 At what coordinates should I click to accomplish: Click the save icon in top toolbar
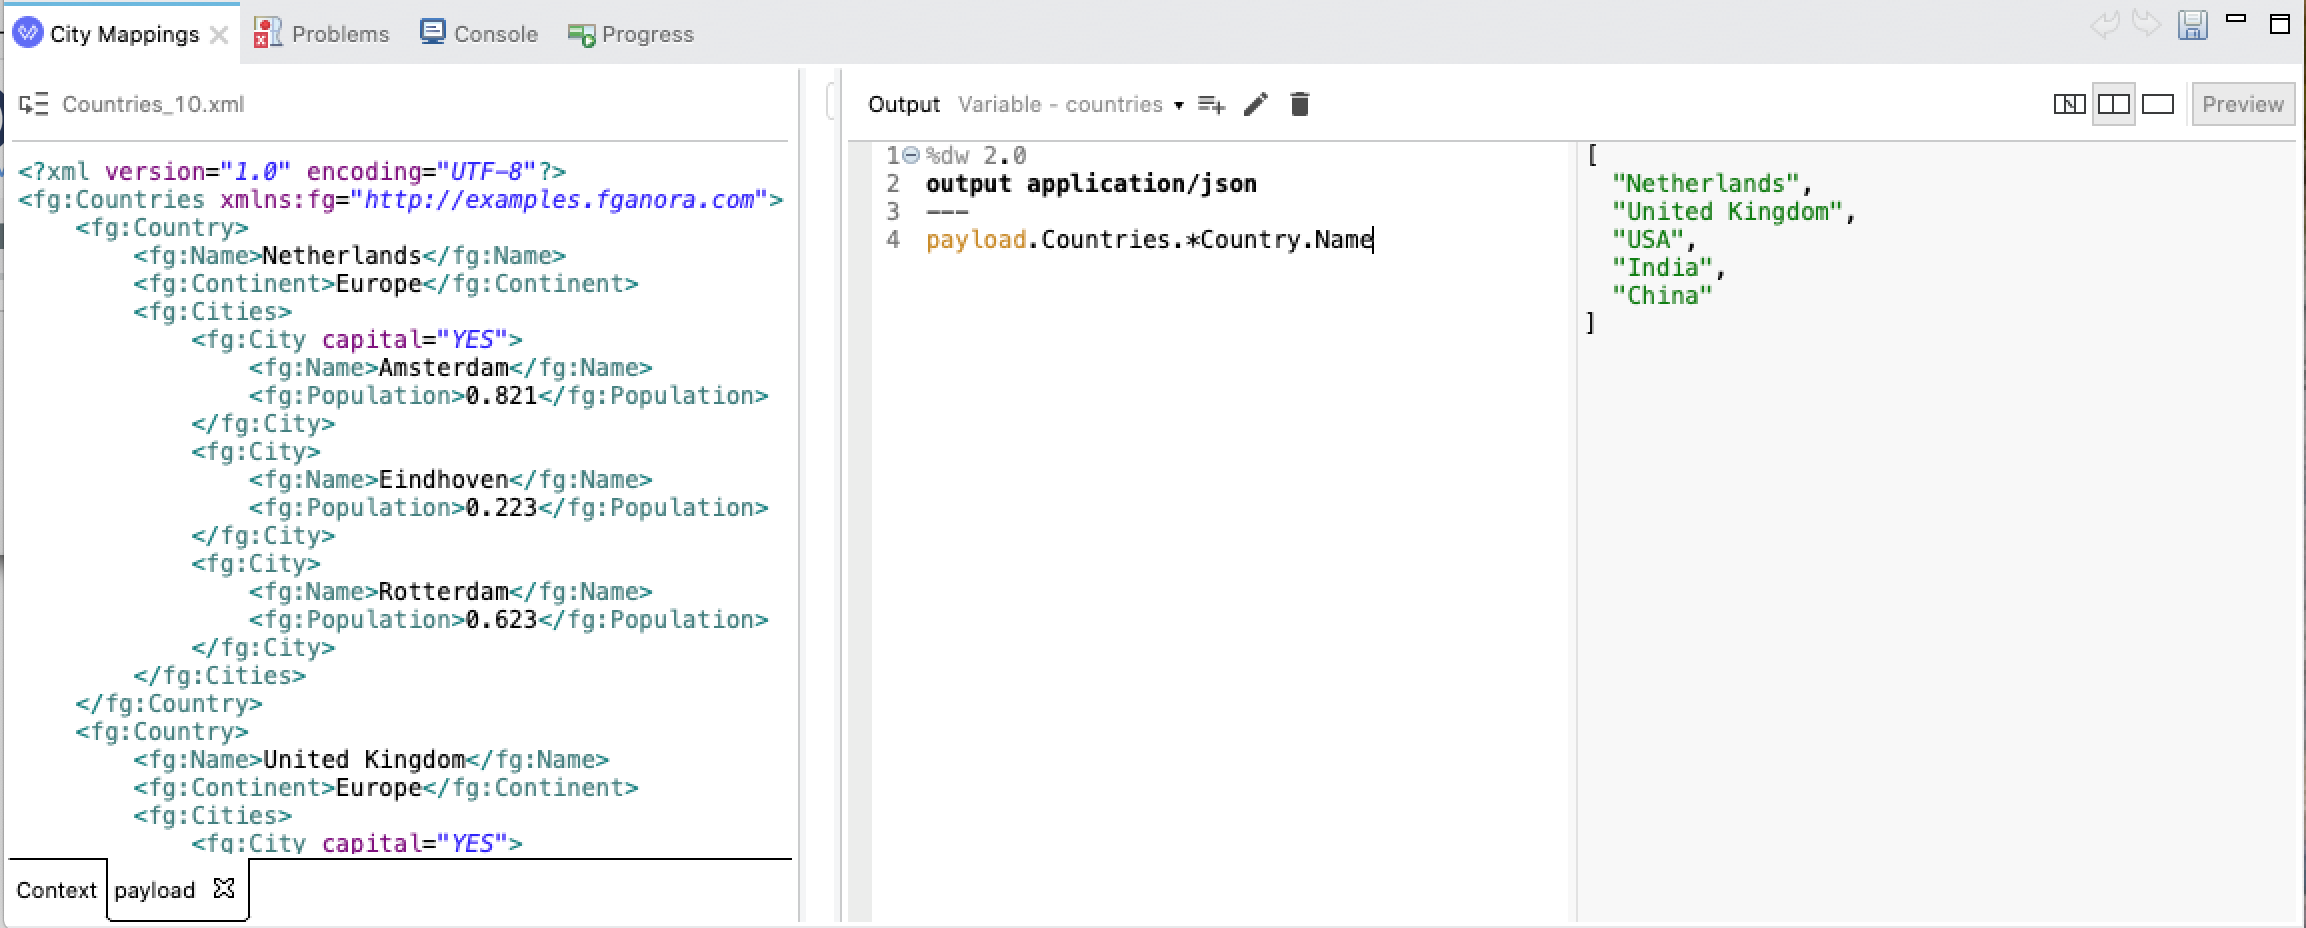[2192, 25]
